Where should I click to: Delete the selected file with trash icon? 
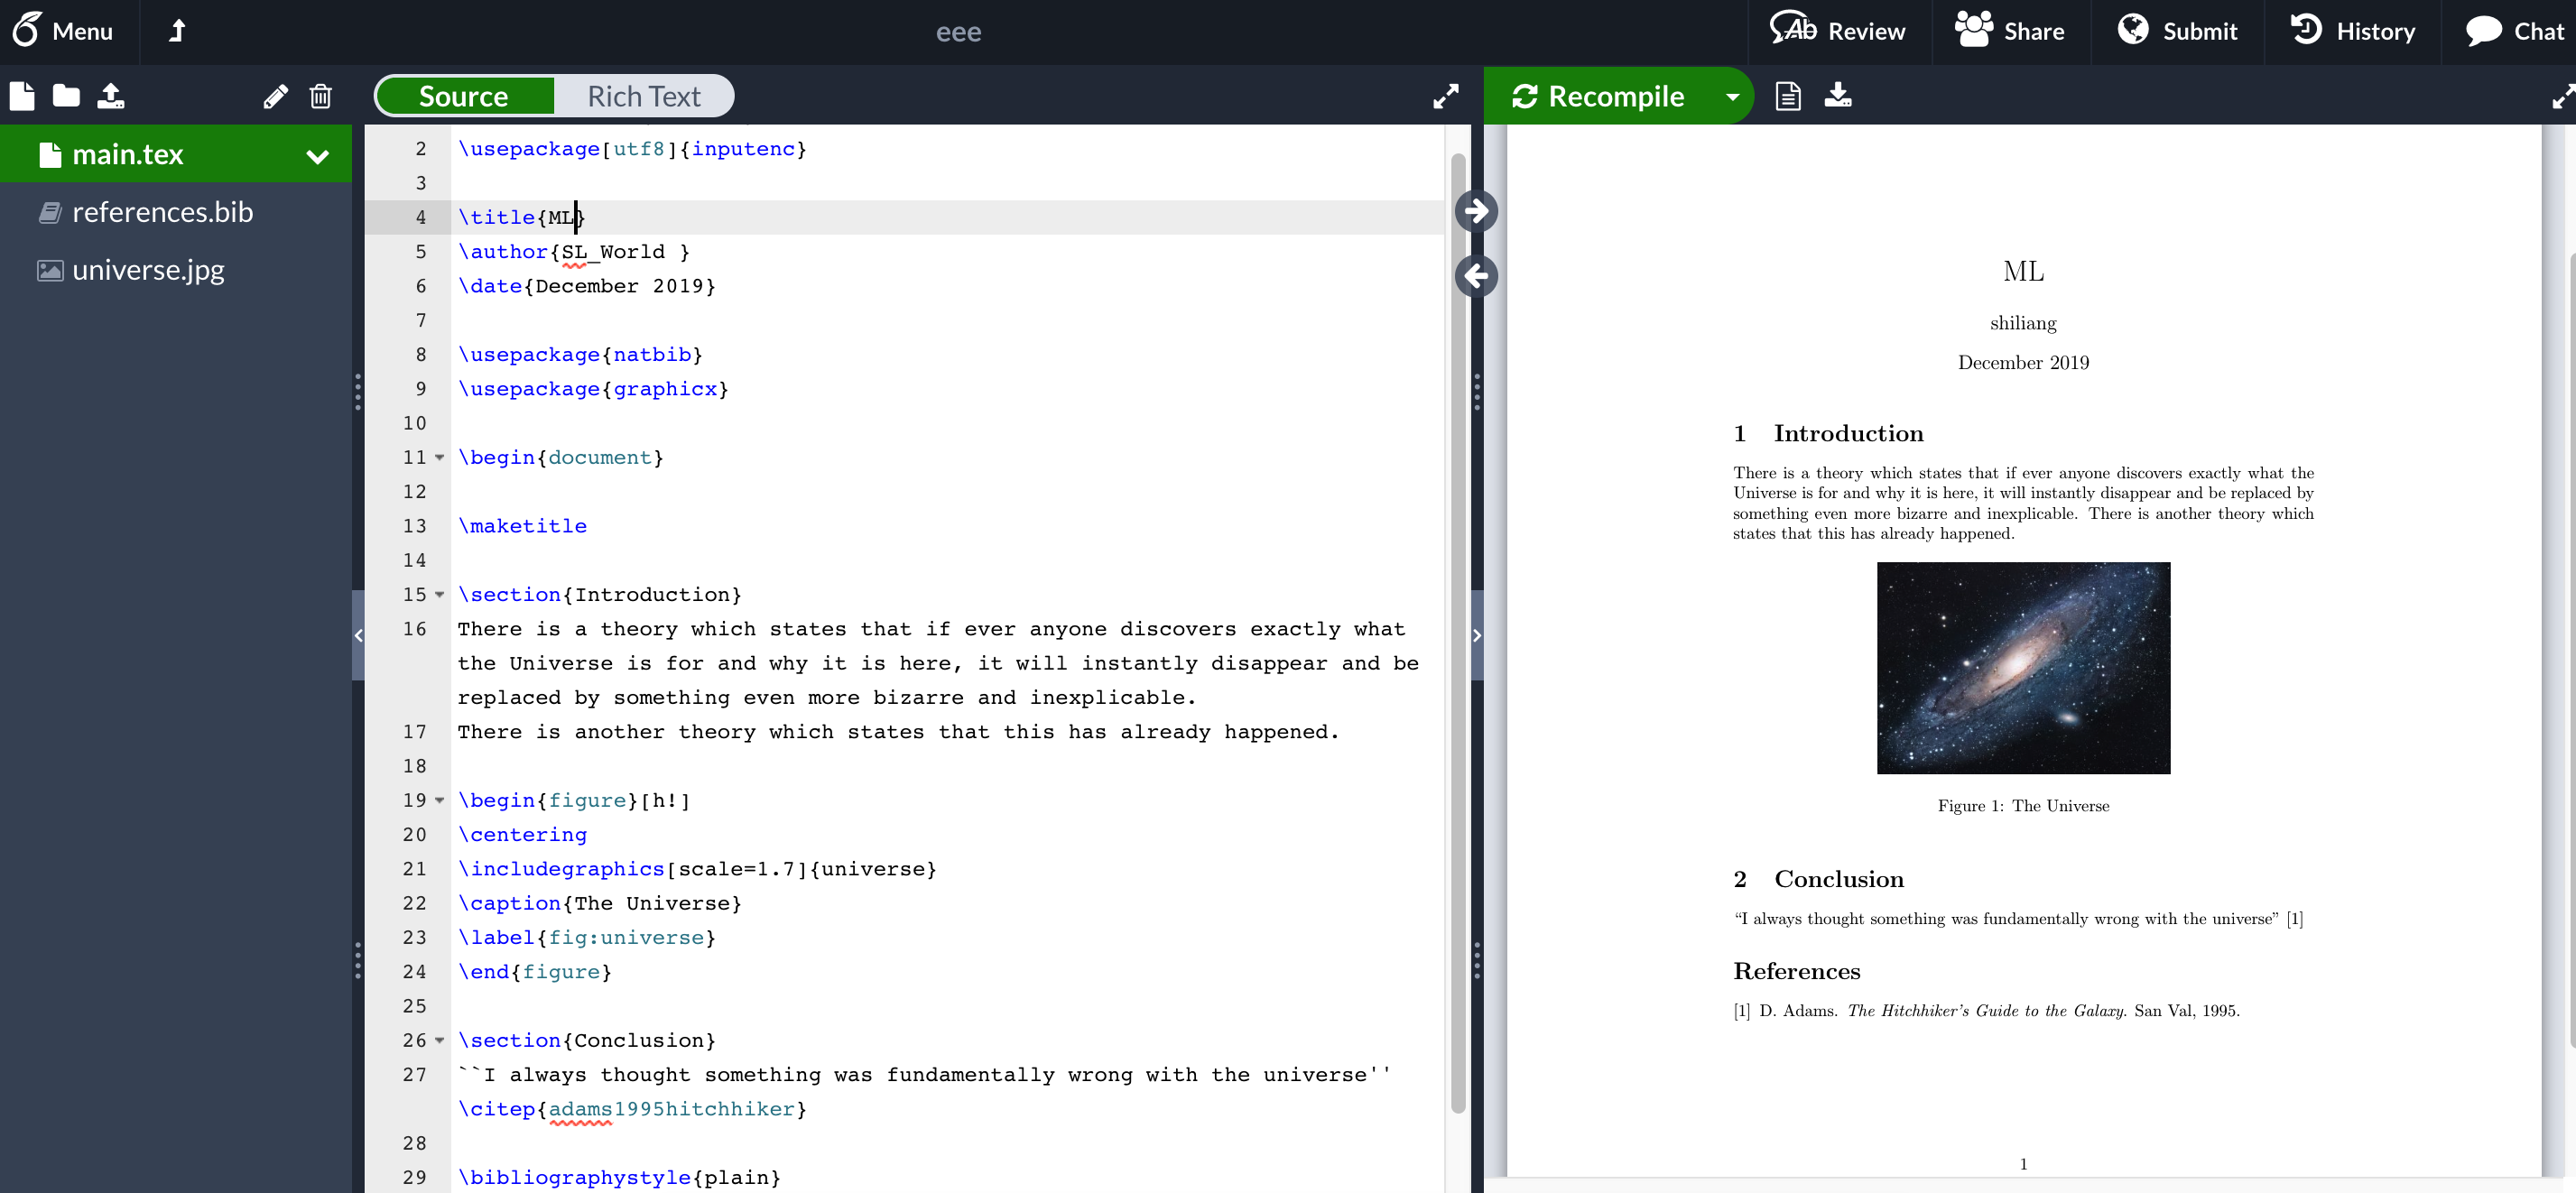320,96
